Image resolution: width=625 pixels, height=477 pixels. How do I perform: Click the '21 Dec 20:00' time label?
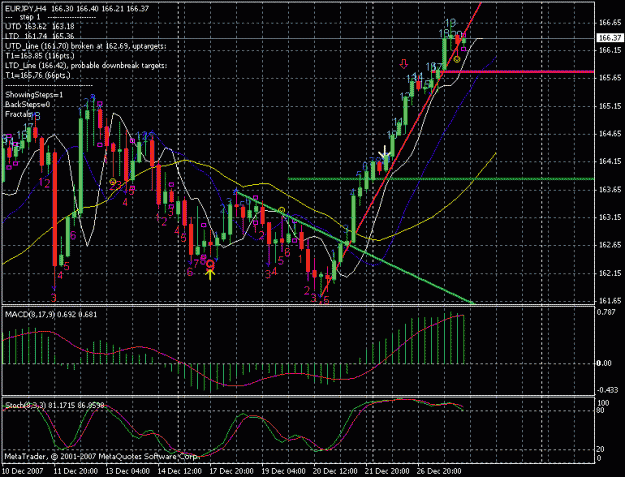tap(389, 471)
